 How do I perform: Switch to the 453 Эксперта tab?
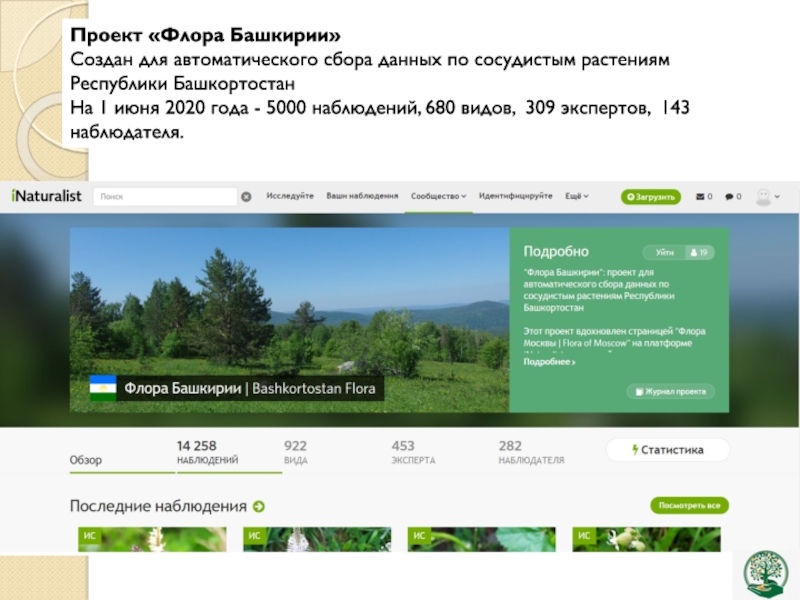(x=412, y=453)
